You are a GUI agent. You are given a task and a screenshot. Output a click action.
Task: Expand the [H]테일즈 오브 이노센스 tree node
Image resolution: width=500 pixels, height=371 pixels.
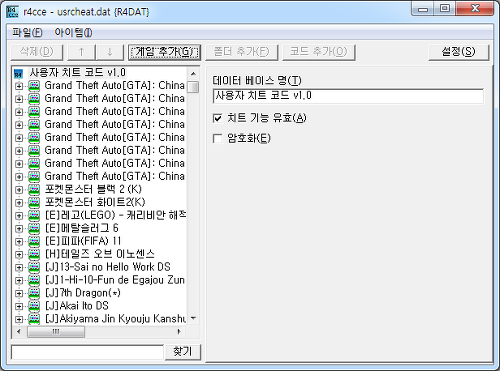pyautogui.click(x=19, y=255)
